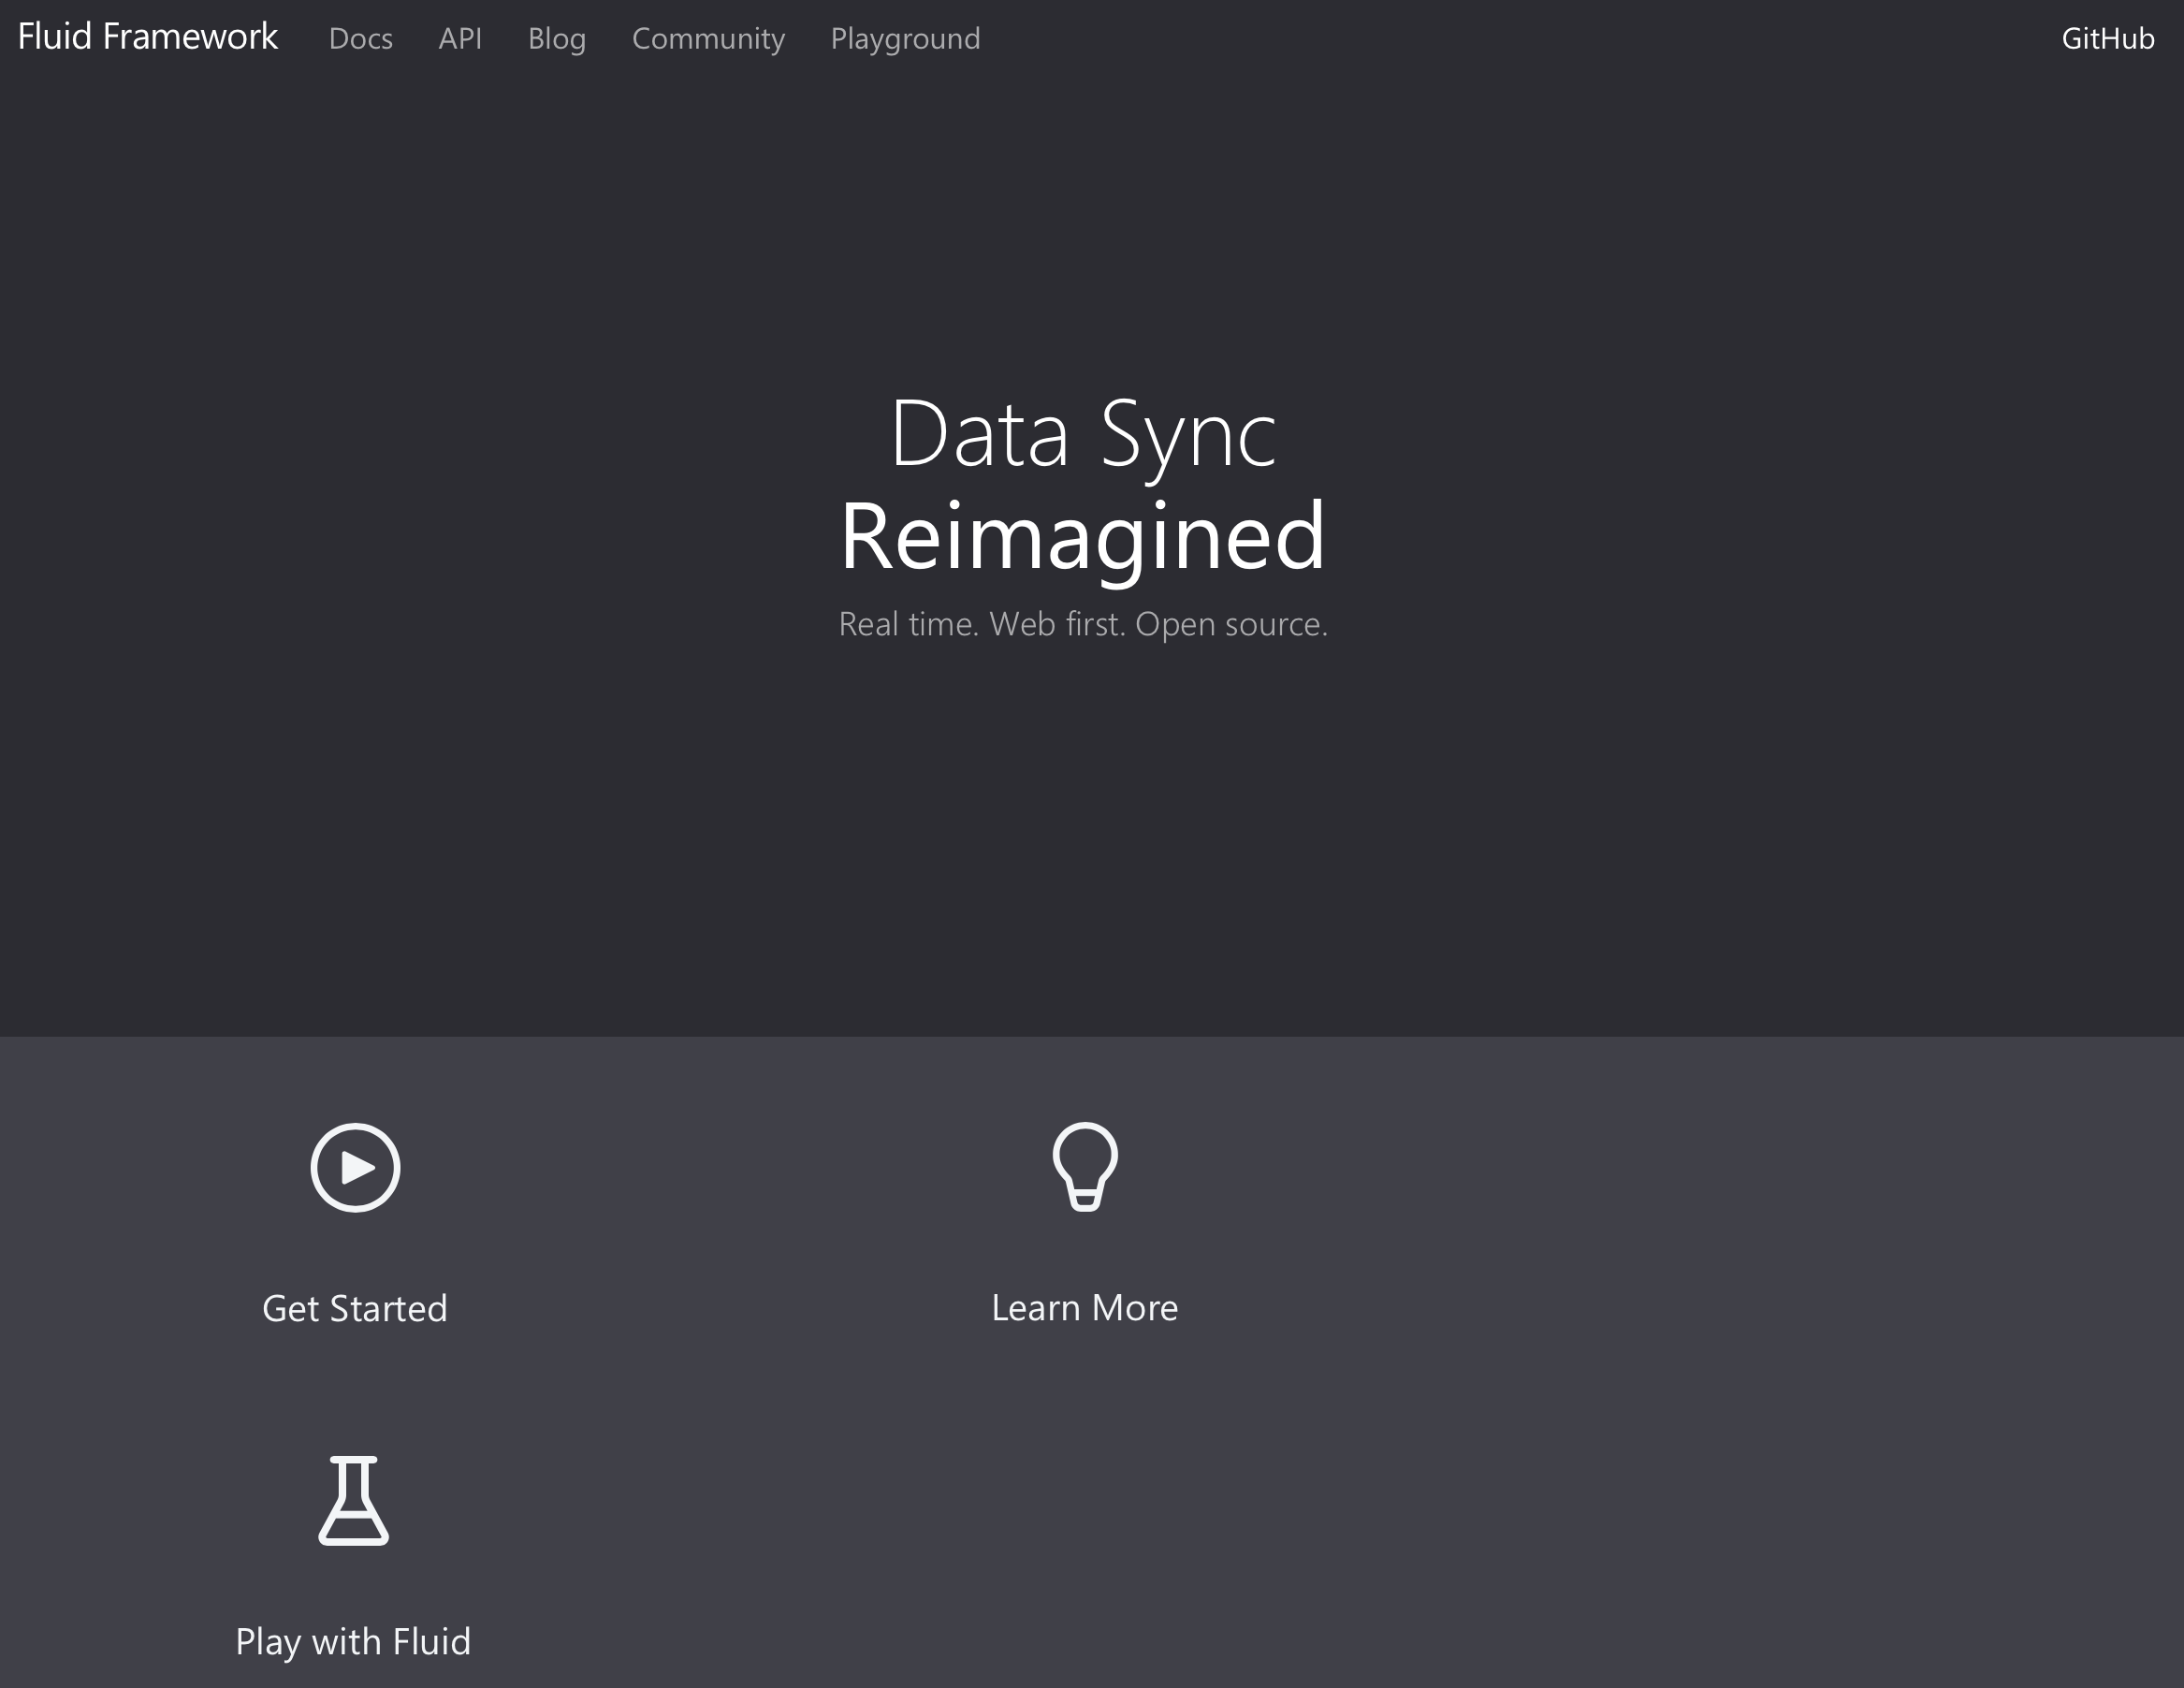Click the Get Started play-circle icon

pyautogui.click(x=355, y=1167)
